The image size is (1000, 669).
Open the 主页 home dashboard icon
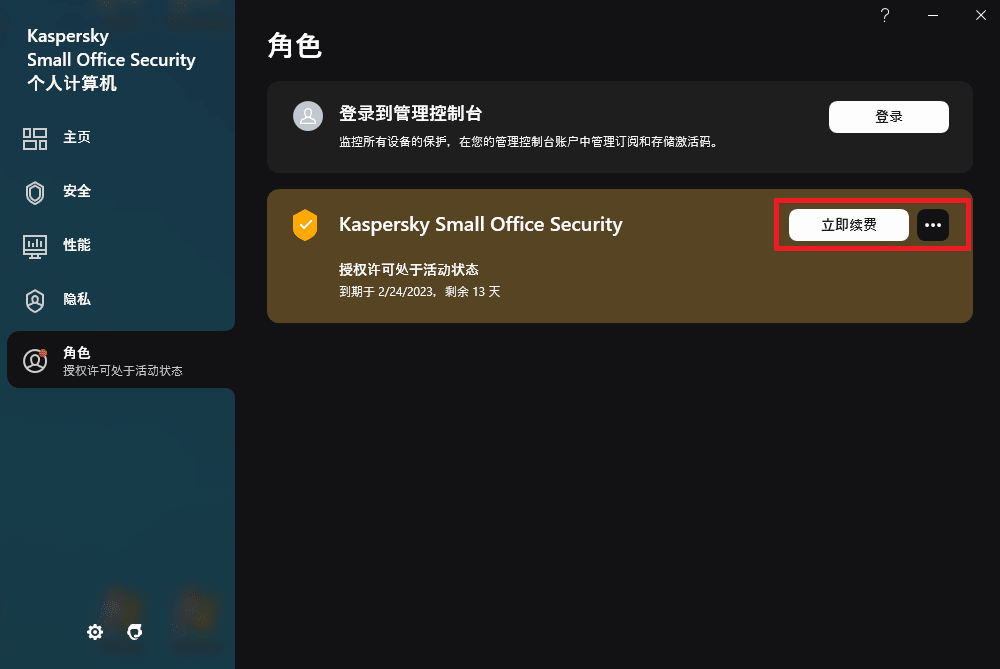[x=36, y=138]
